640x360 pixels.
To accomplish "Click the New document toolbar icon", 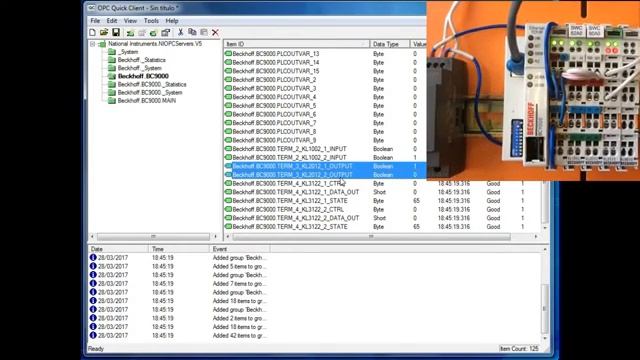I will pyautogui.click(x=93, y=32).
